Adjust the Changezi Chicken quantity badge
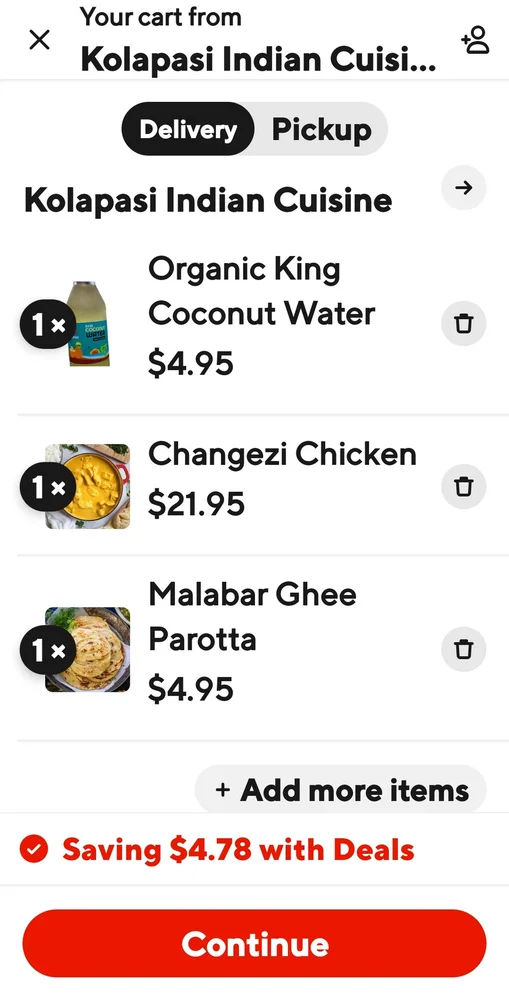The image size is (509, 1000). (48, 487)
